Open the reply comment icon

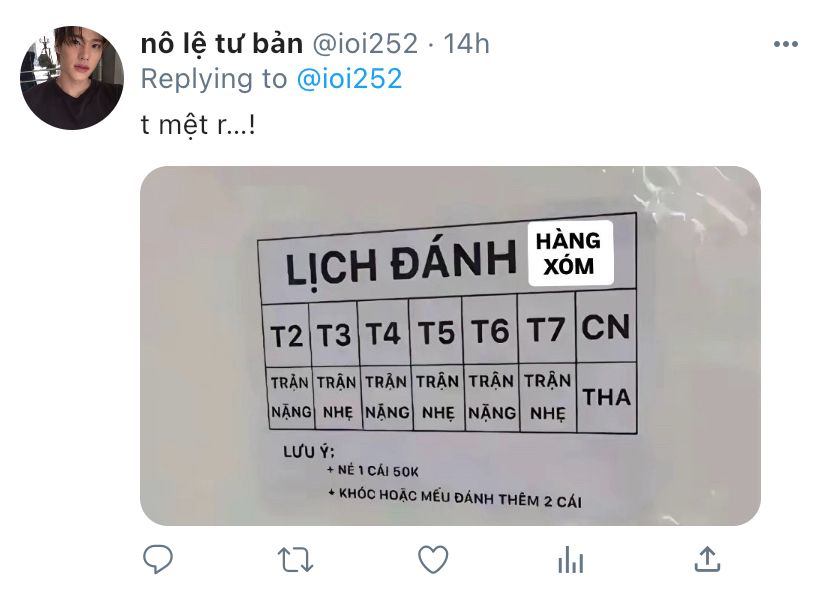158,559
